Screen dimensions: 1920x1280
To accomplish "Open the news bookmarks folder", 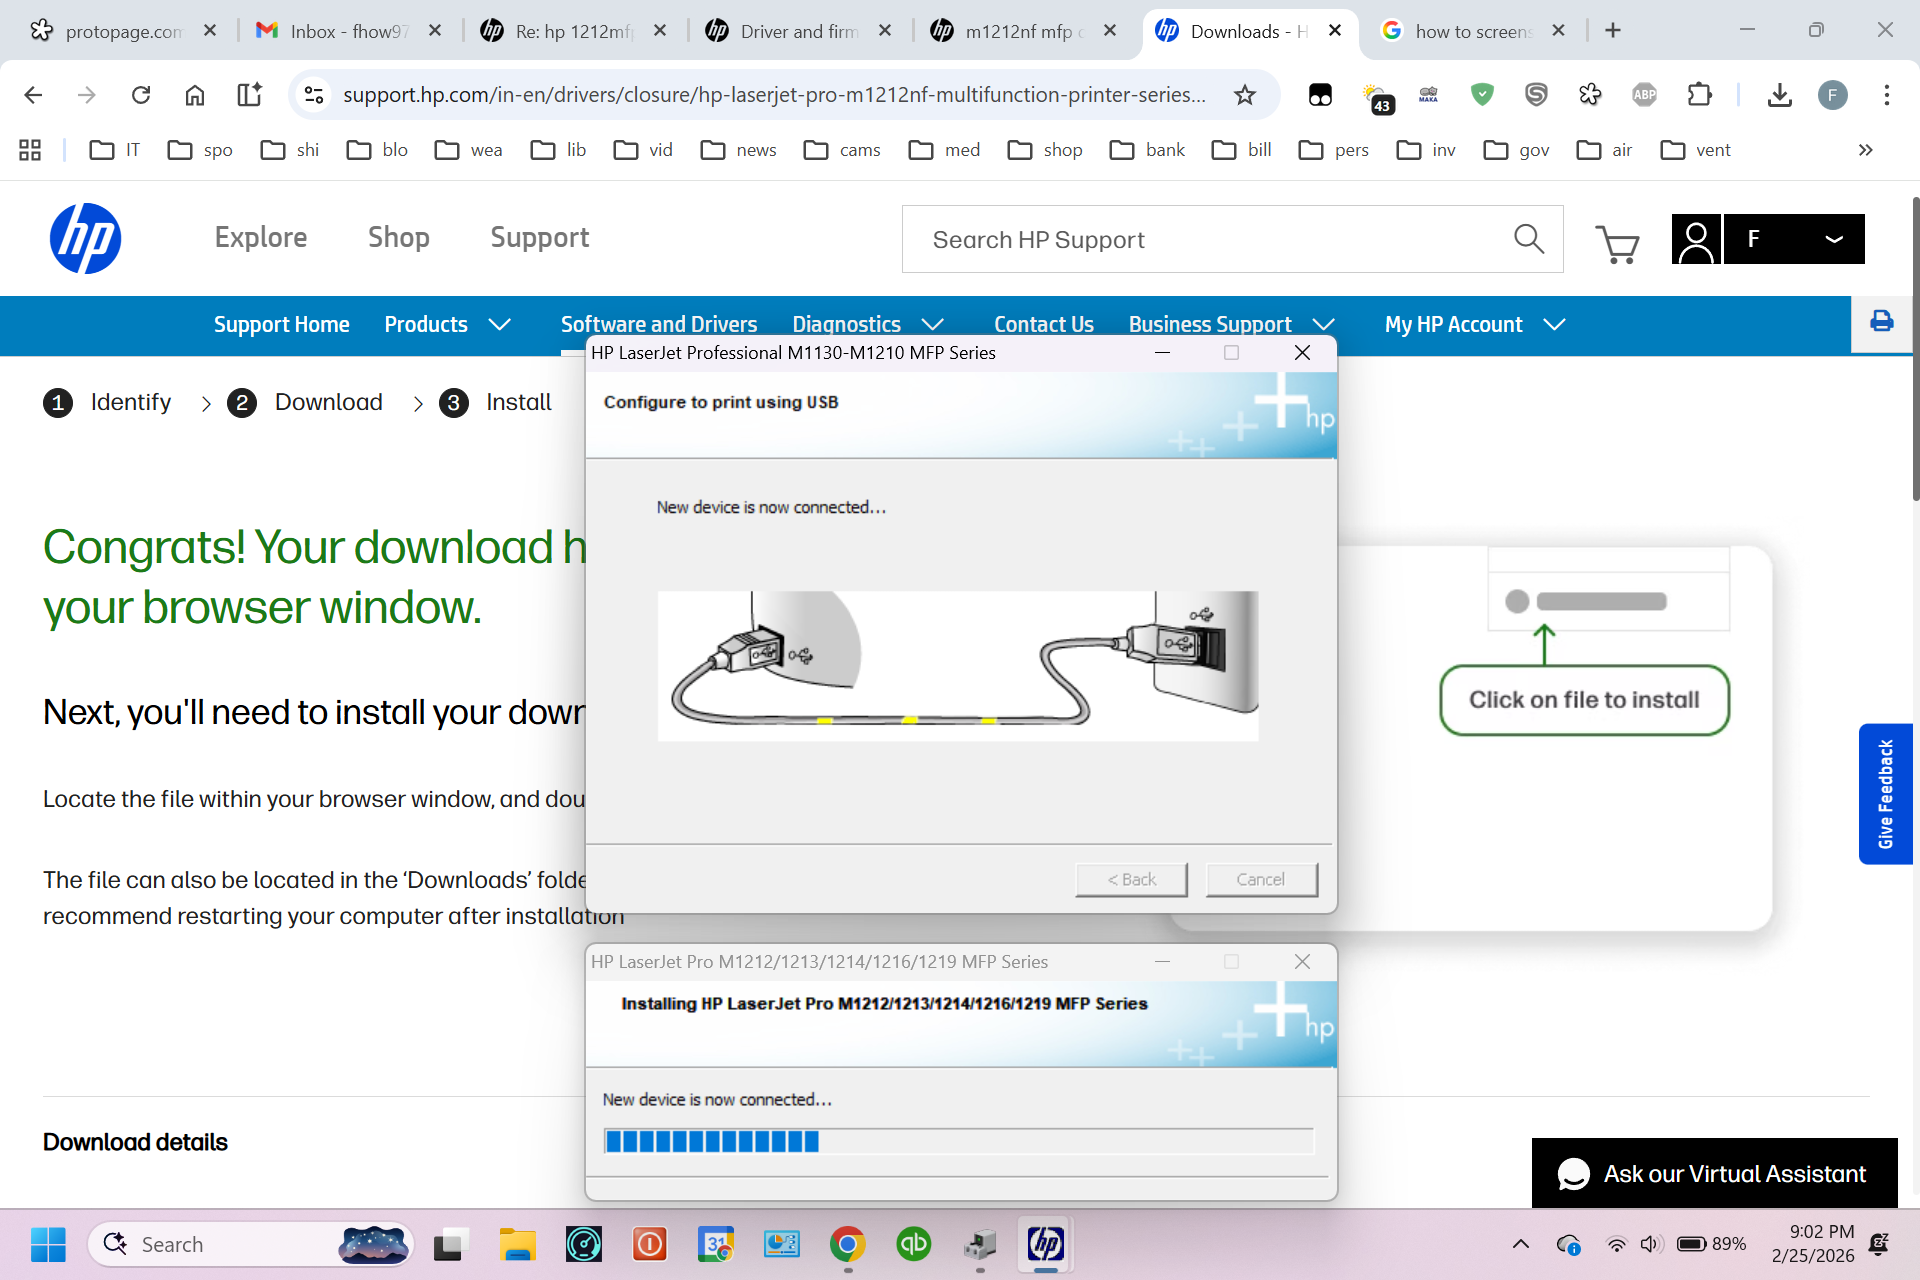I will tap(739, 150).
